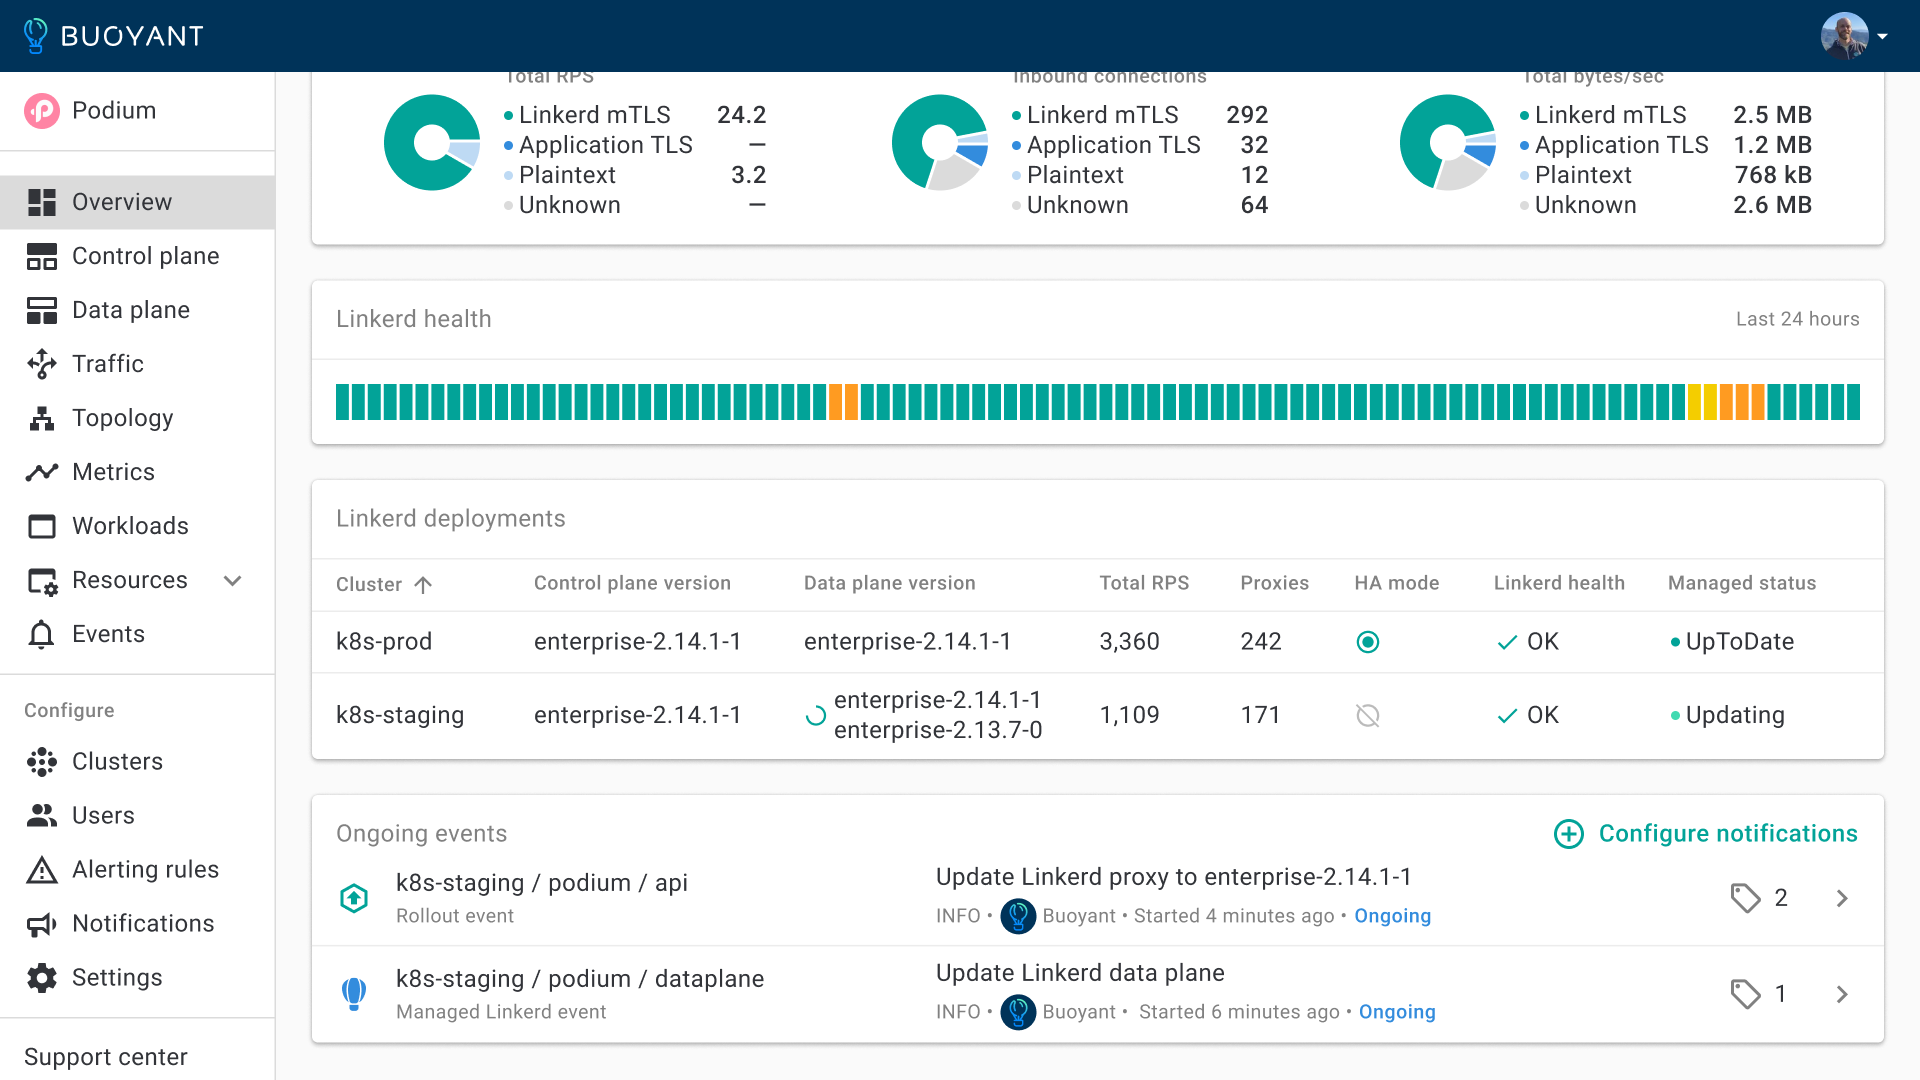Open Topology from the sidebar
1920x1080 pixels.
[122, 418]
